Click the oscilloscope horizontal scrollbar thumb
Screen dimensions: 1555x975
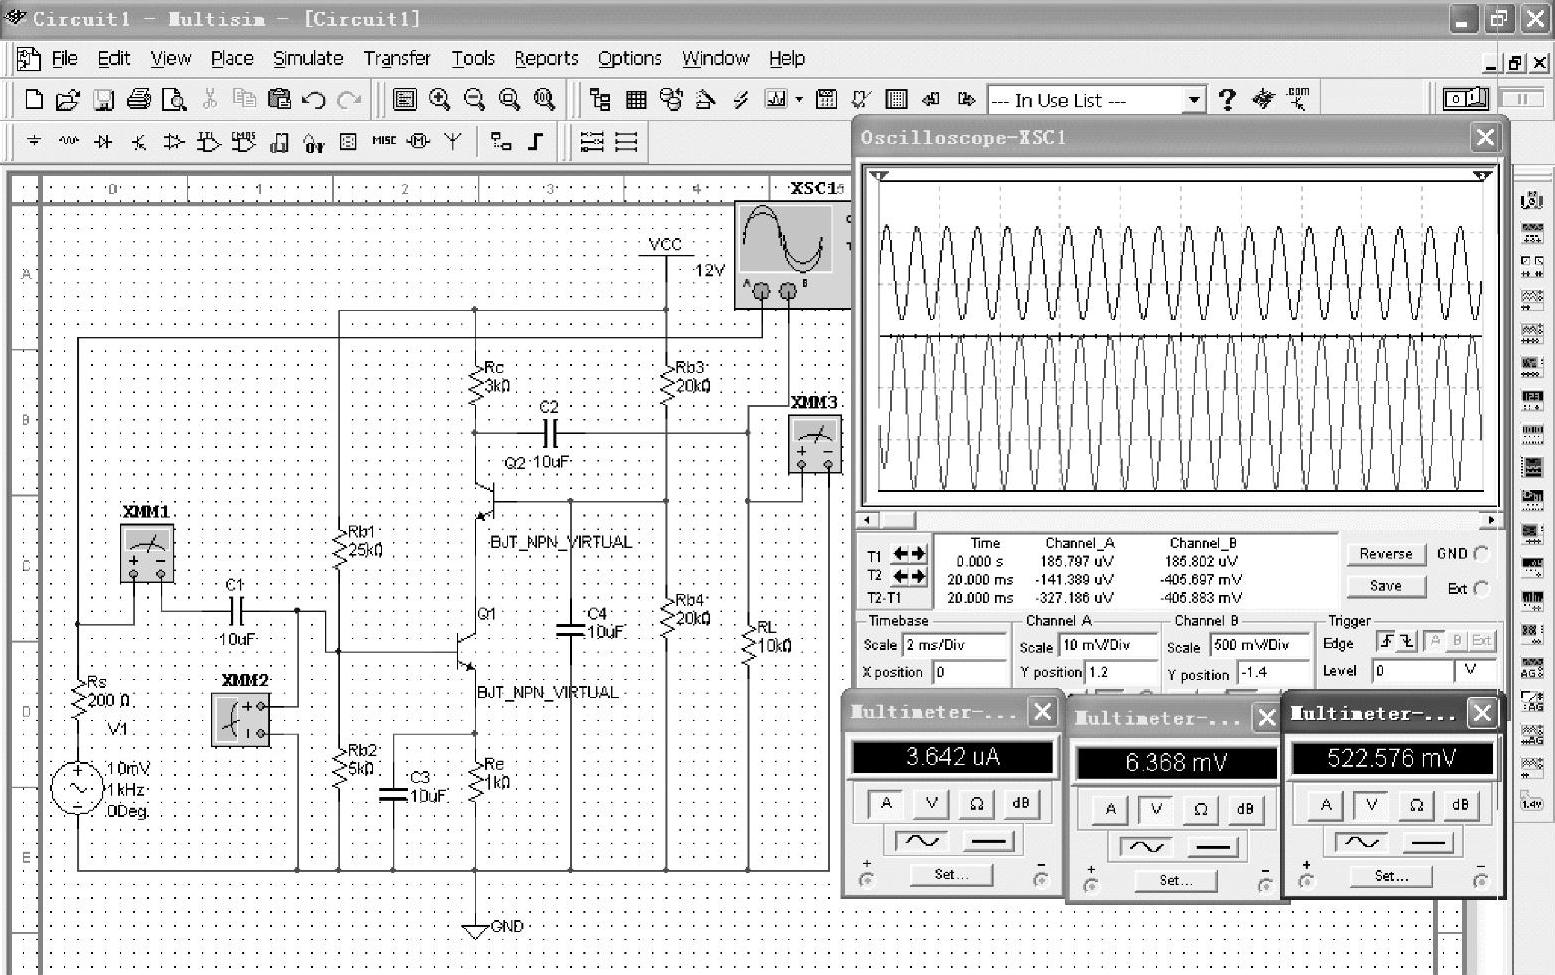[x=897, y=520]
